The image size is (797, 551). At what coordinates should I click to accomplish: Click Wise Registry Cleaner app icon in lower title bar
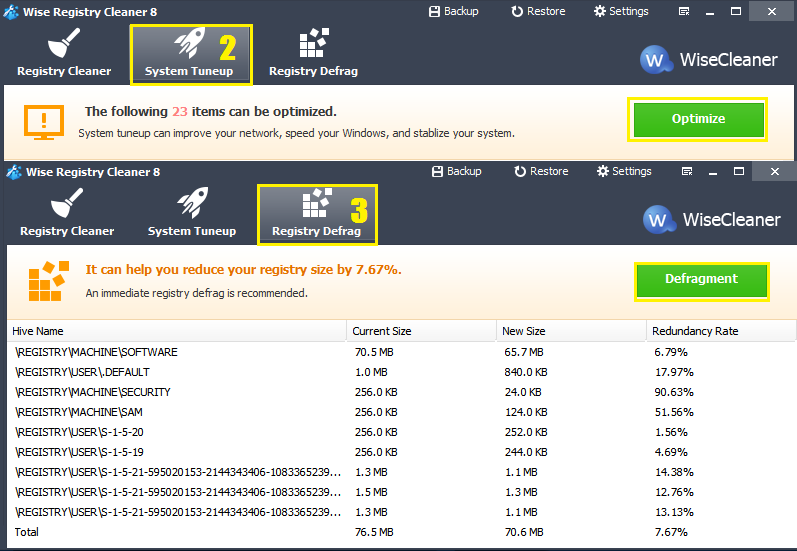(x=13, y=172)
